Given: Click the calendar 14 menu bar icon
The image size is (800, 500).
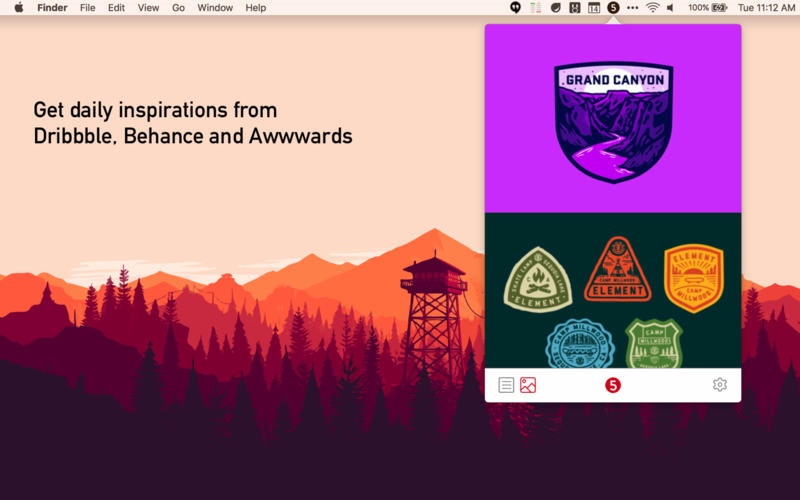Looking at the screenshot, I should [594, 8].
